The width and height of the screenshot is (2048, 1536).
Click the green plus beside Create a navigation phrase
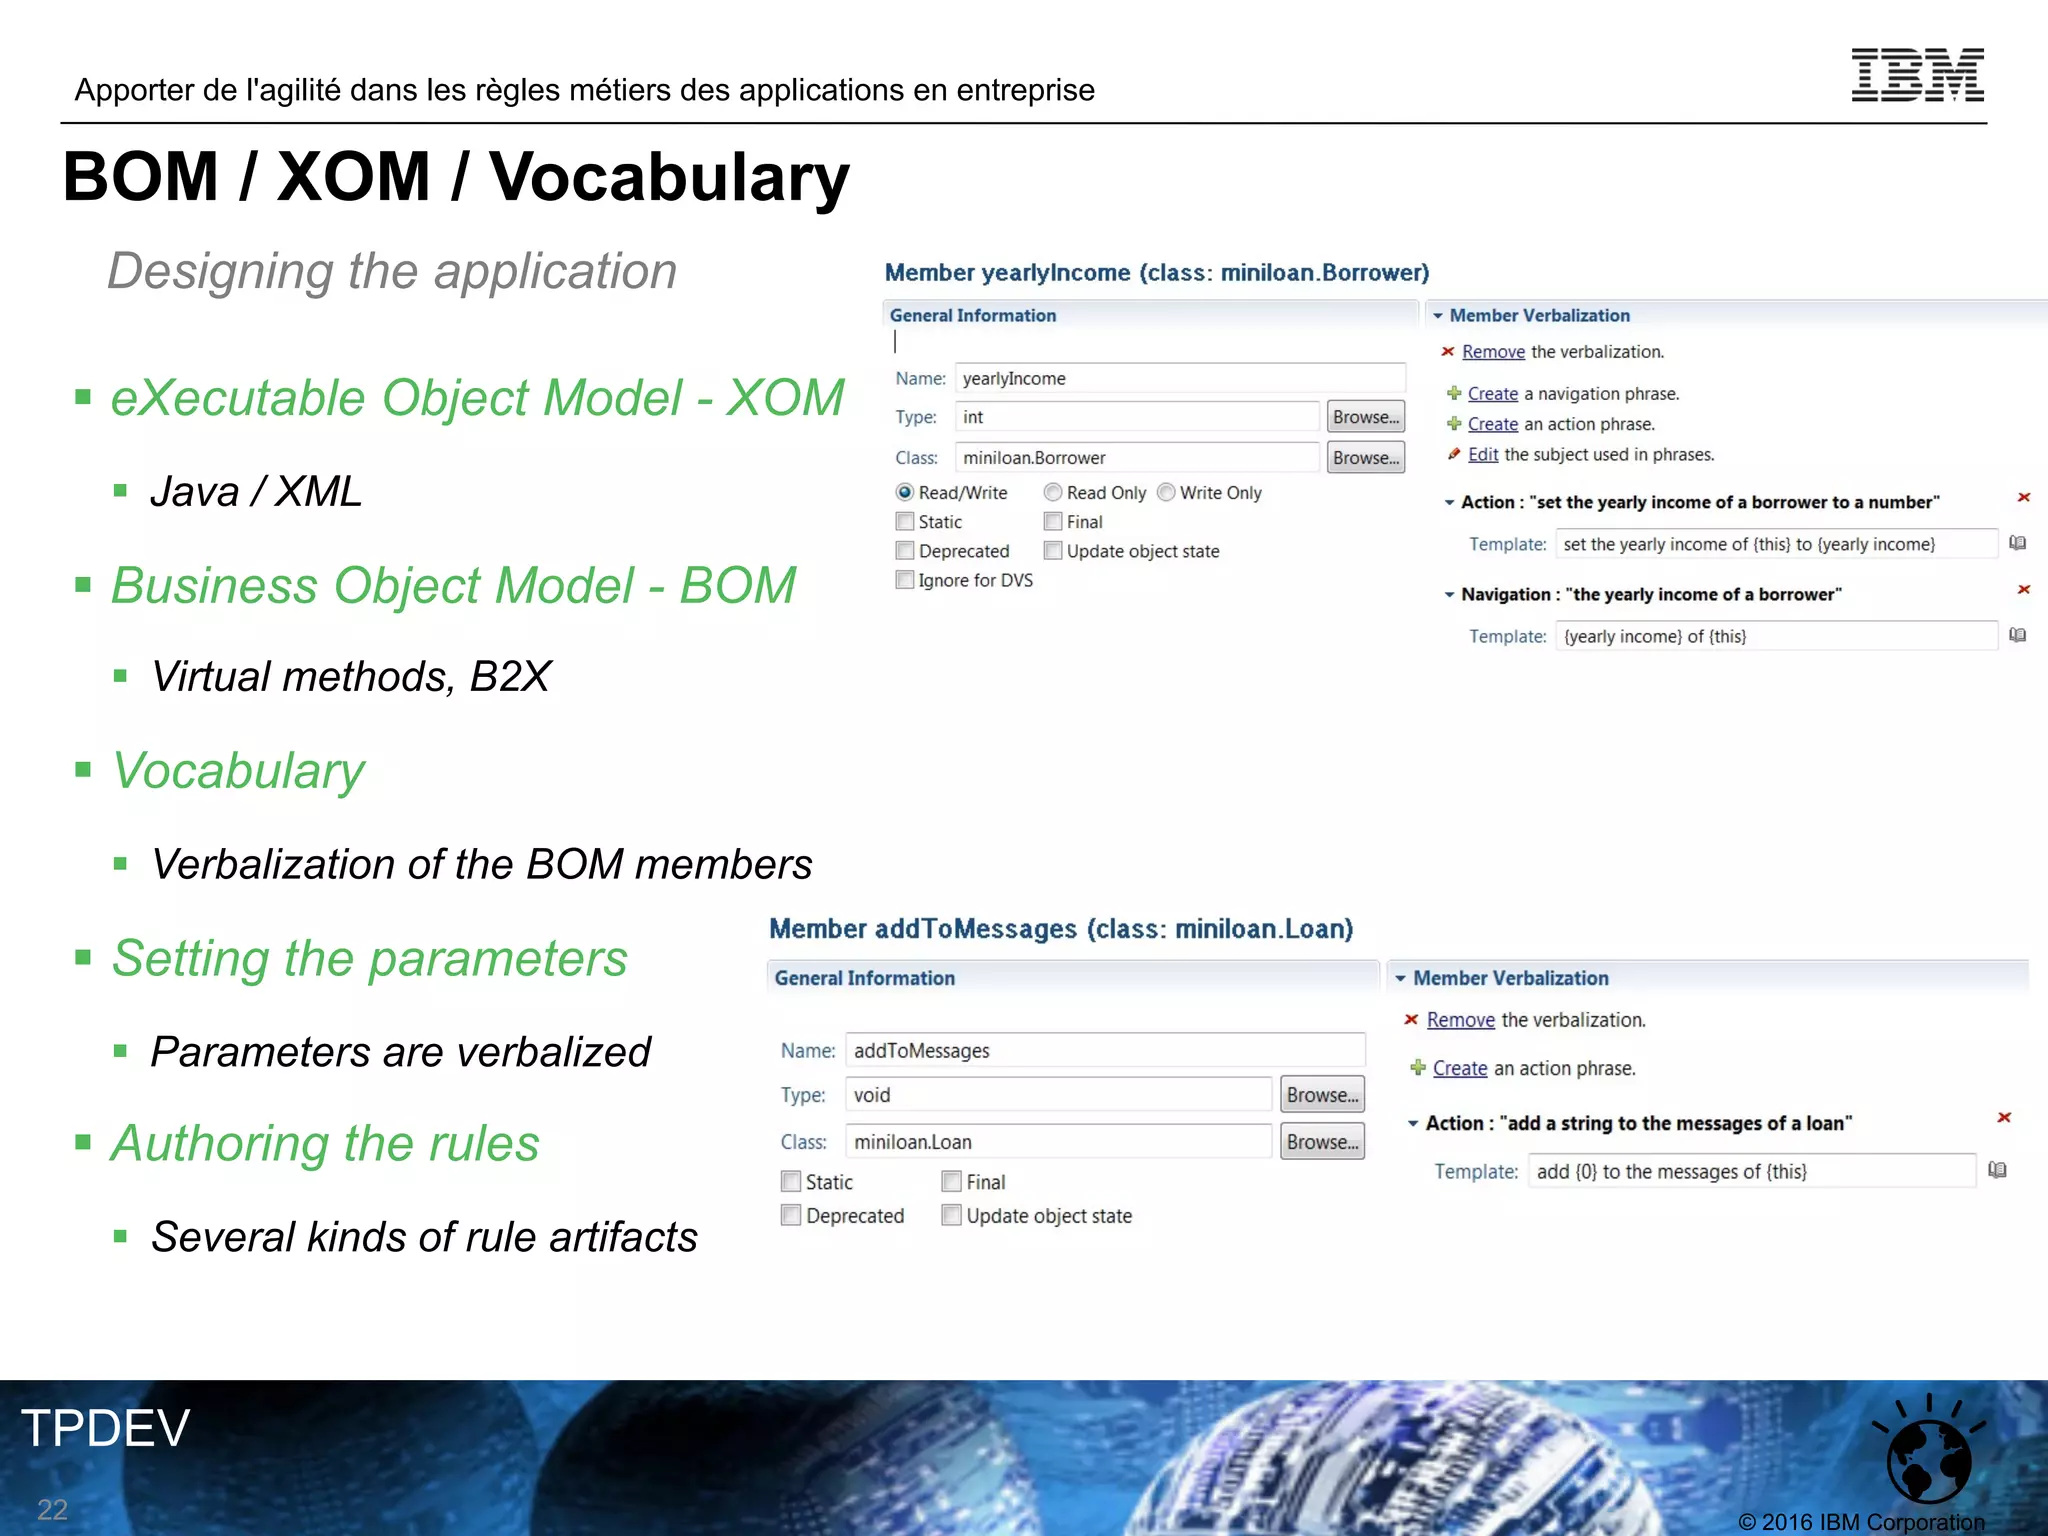[1454, 393]
